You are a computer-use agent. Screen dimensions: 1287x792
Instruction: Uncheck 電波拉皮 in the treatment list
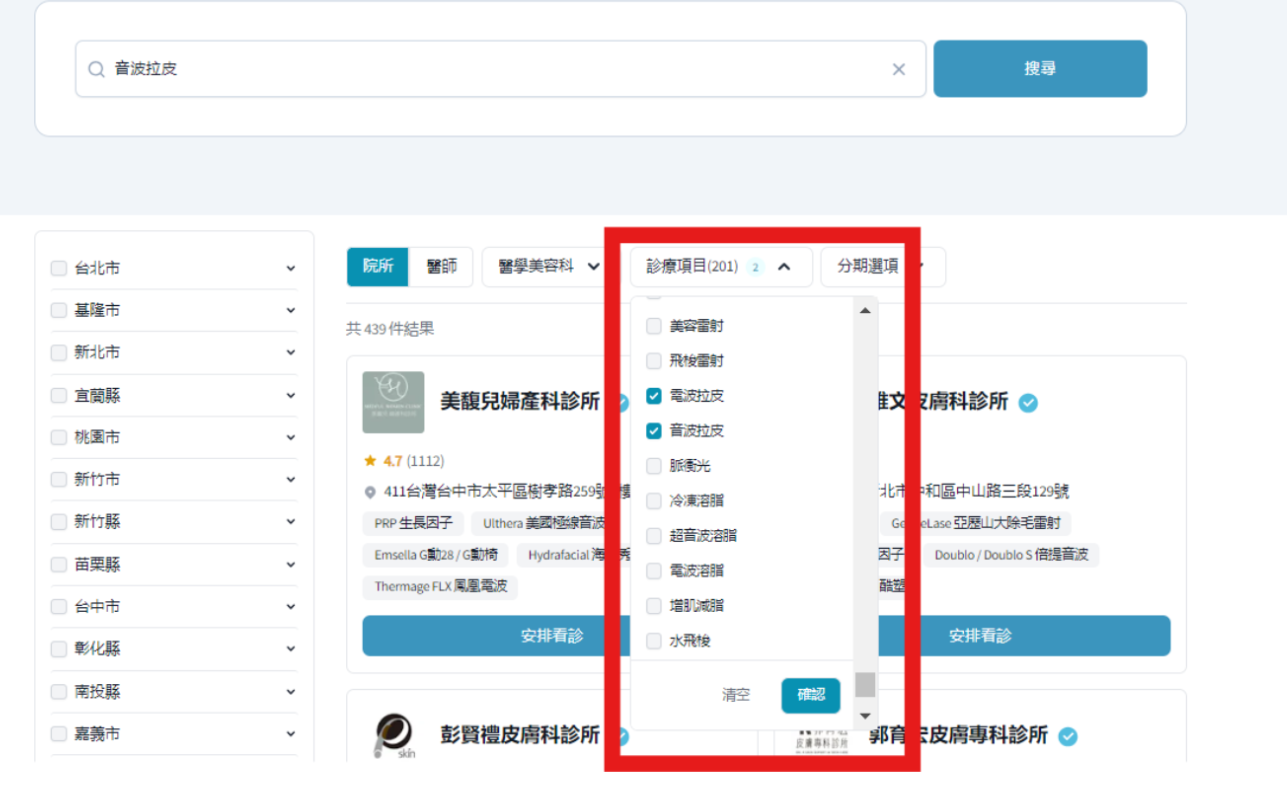pos(654,396)
